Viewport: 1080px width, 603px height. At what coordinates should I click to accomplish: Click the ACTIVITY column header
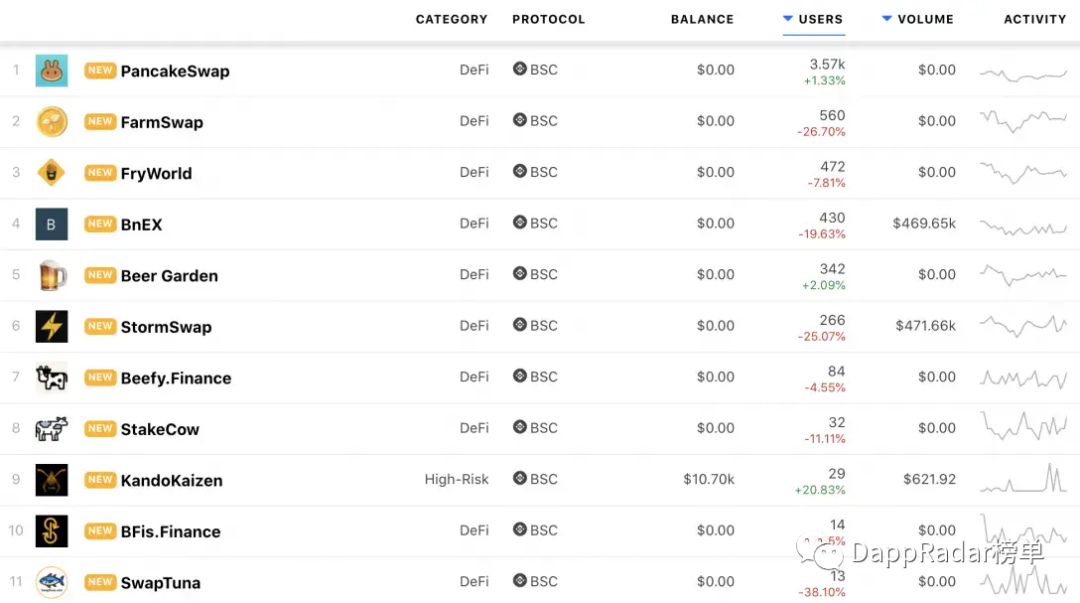point(1035,19)
